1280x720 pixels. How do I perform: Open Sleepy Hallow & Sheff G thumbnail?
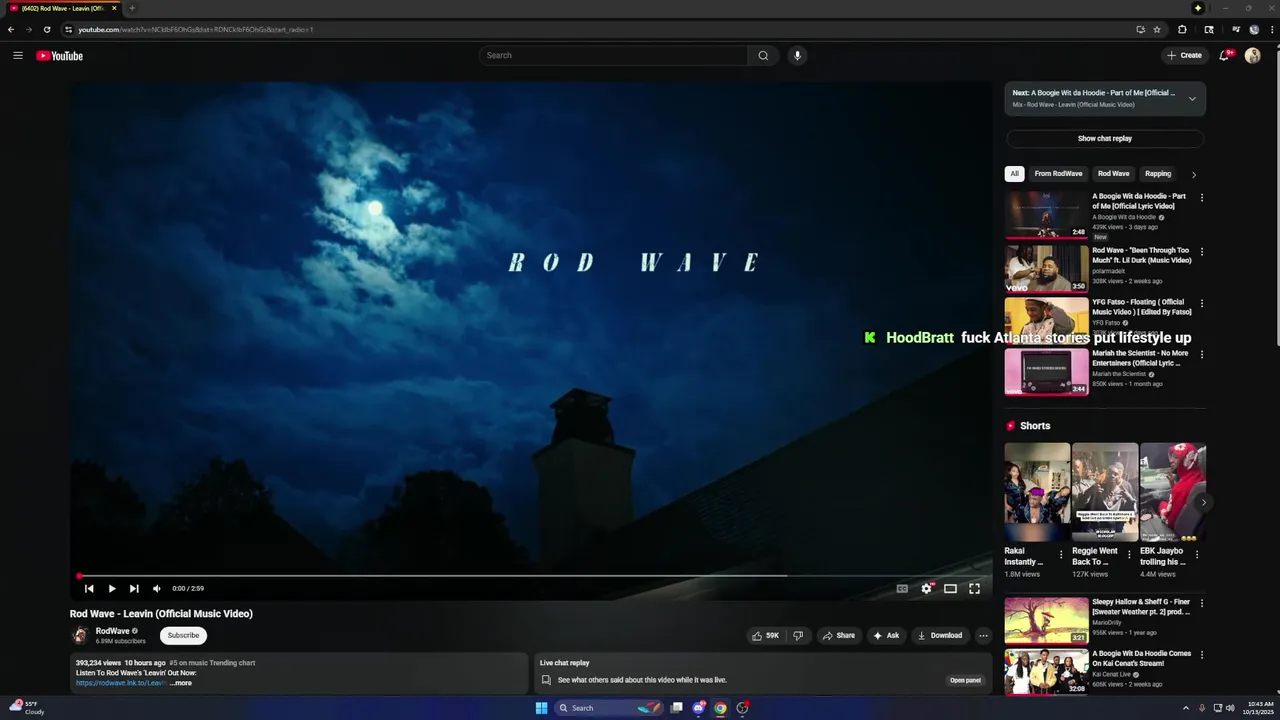(1046, 620)
